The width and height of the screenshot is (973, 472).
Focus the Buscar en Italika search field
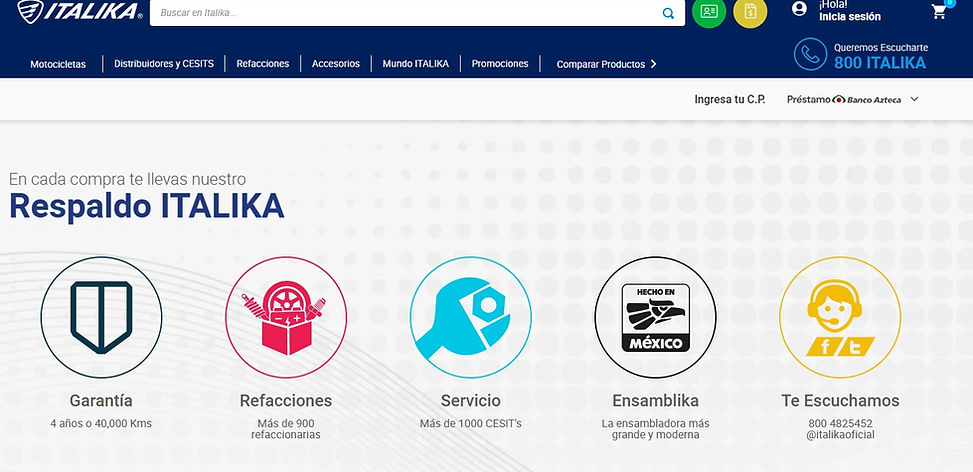tap(417, 12)
